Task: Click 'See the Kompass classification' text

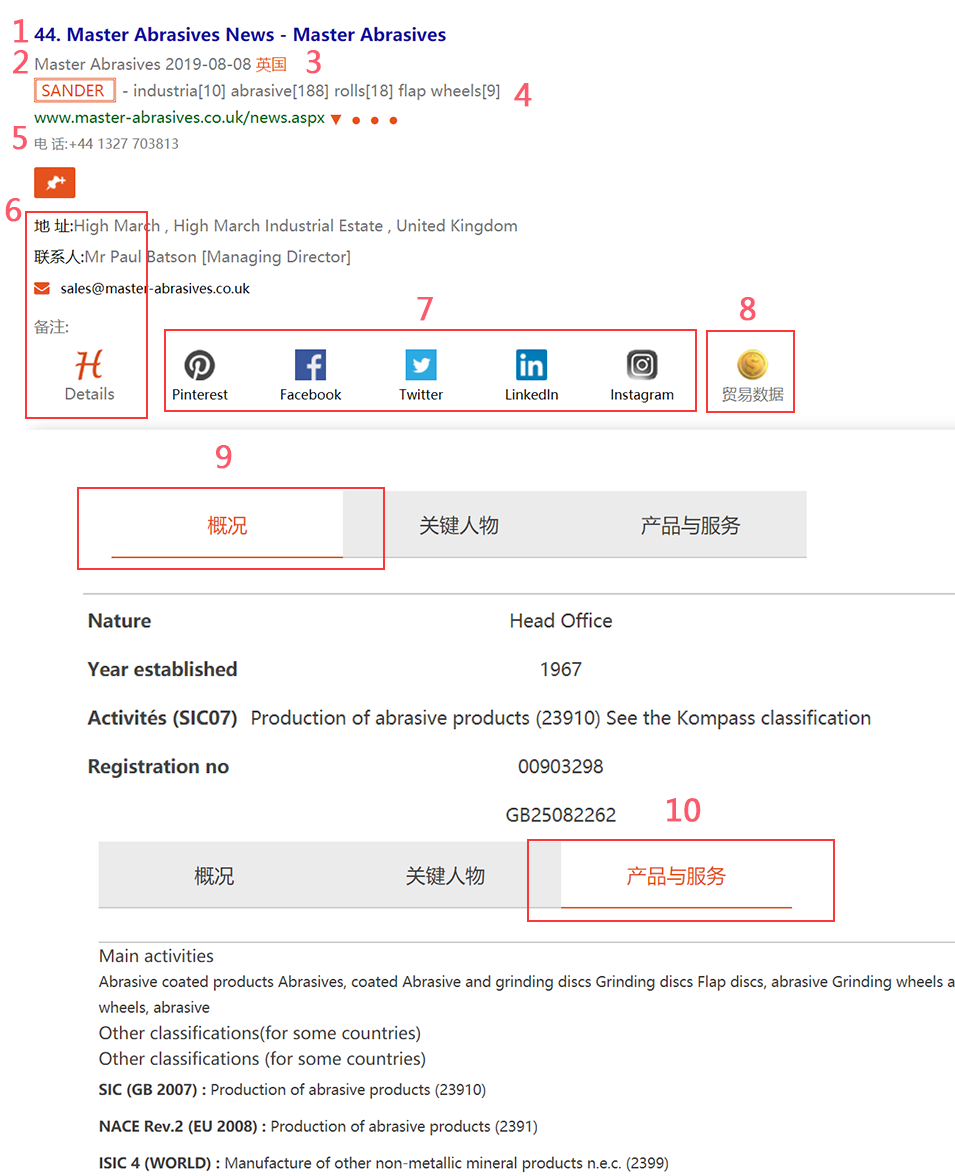Action: pos(738,718)
